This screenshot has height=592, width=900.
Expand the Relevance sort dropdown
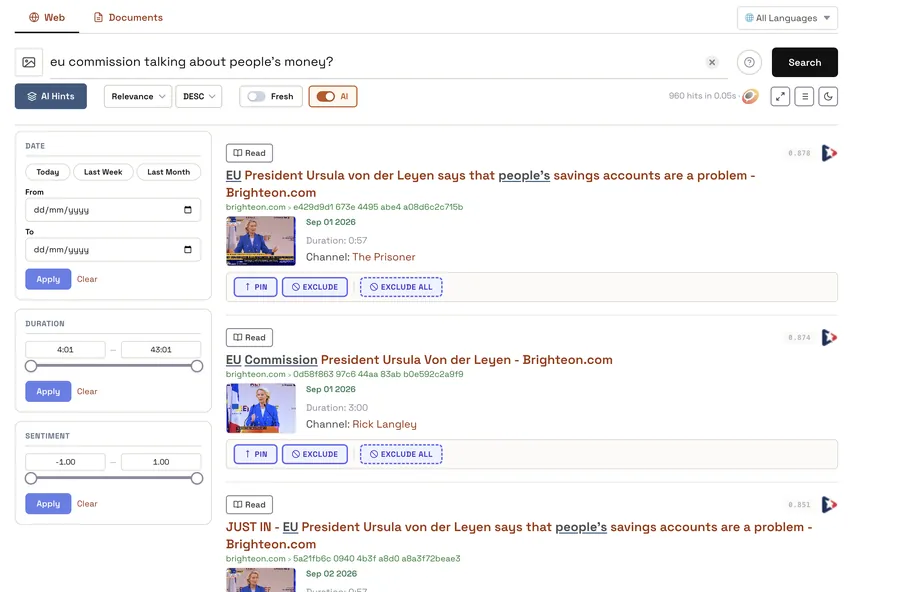tap(138, 96)
